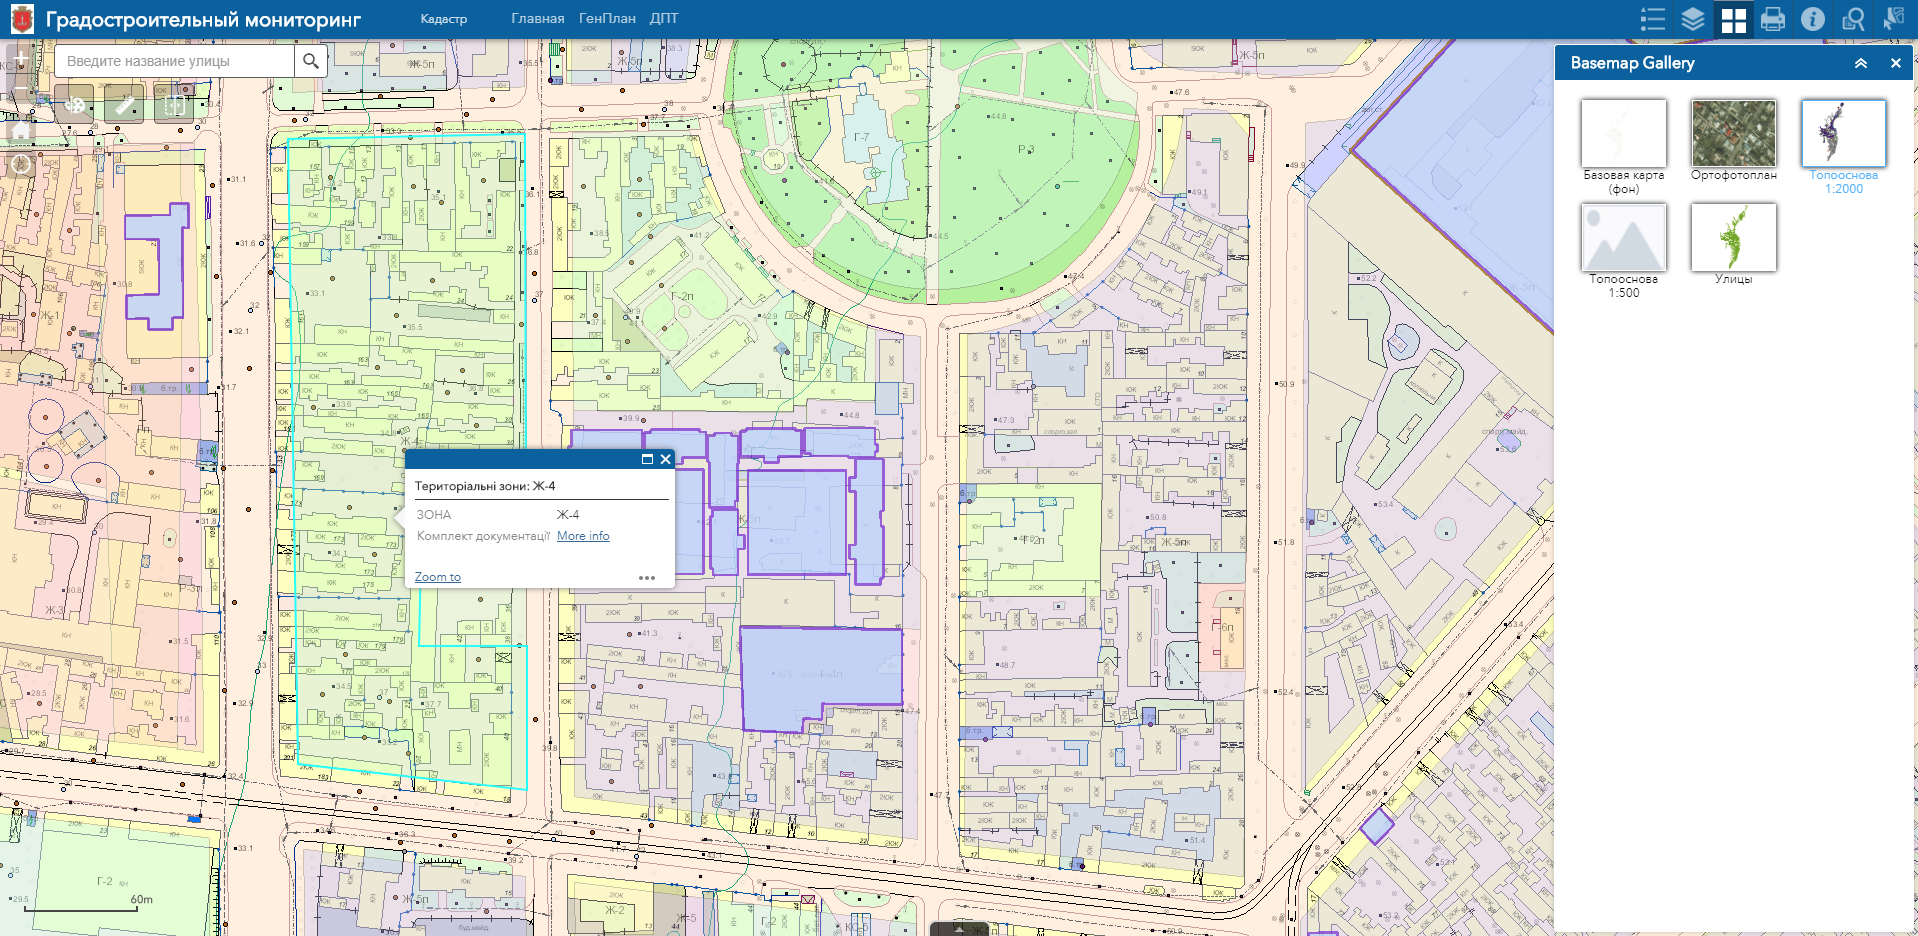1918x936 pixels.
Task: Open the layers list widget
Action: [1693, 18]
